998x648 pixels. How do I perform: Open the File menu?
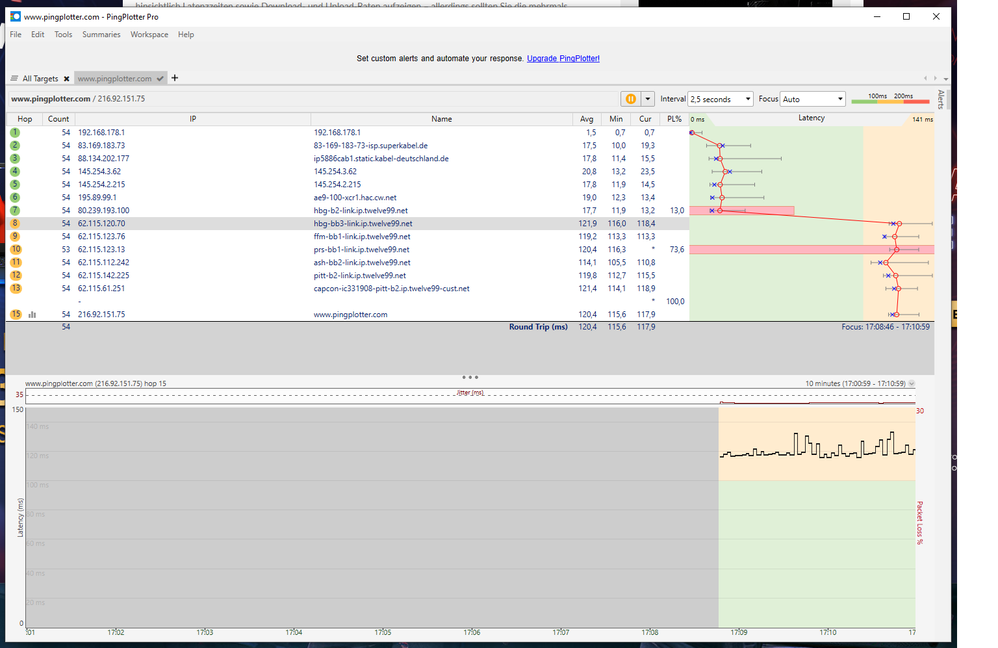(x=15, y=34)
